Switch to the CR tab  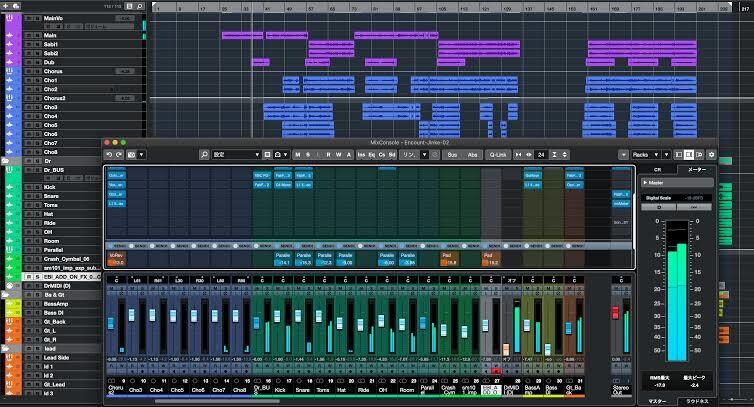point(657,169)
